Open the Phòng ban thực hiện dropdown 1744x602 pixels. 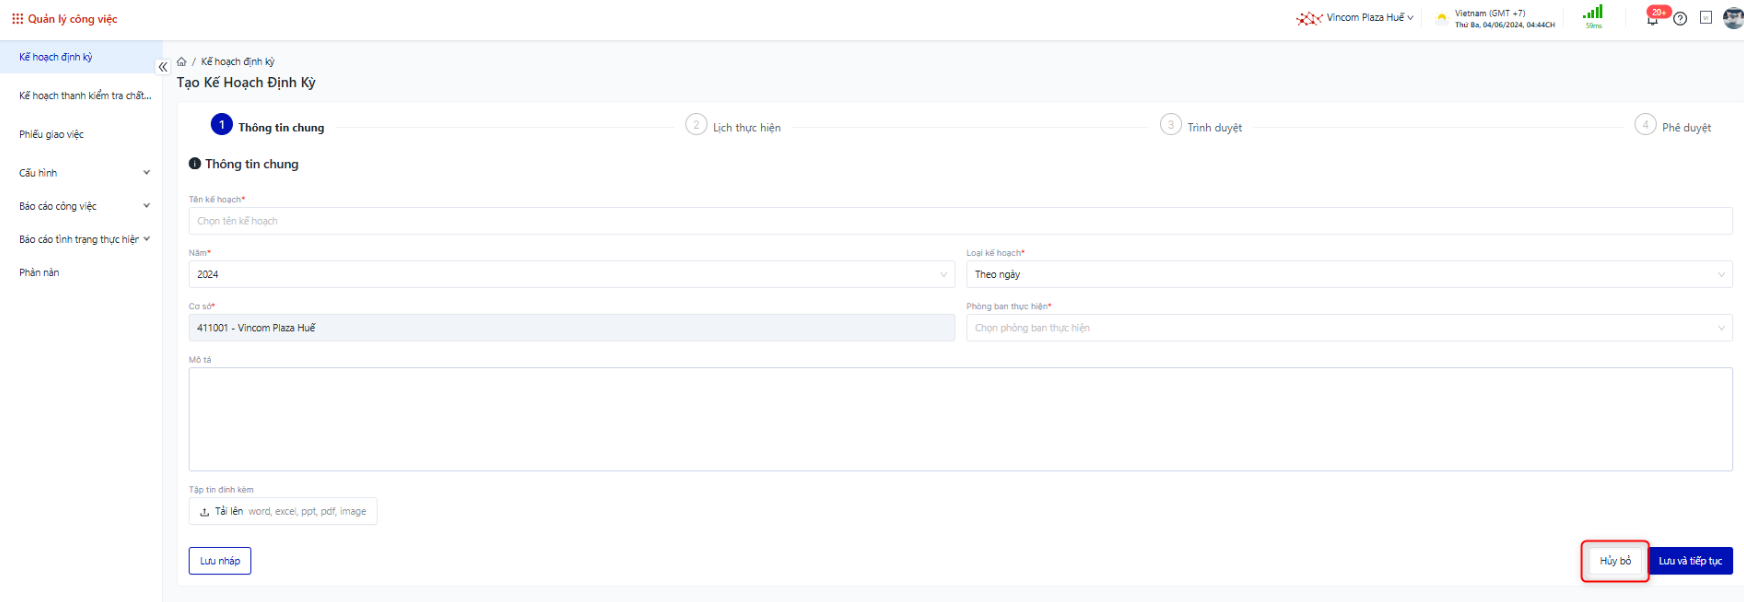(x=1348, y=328)
